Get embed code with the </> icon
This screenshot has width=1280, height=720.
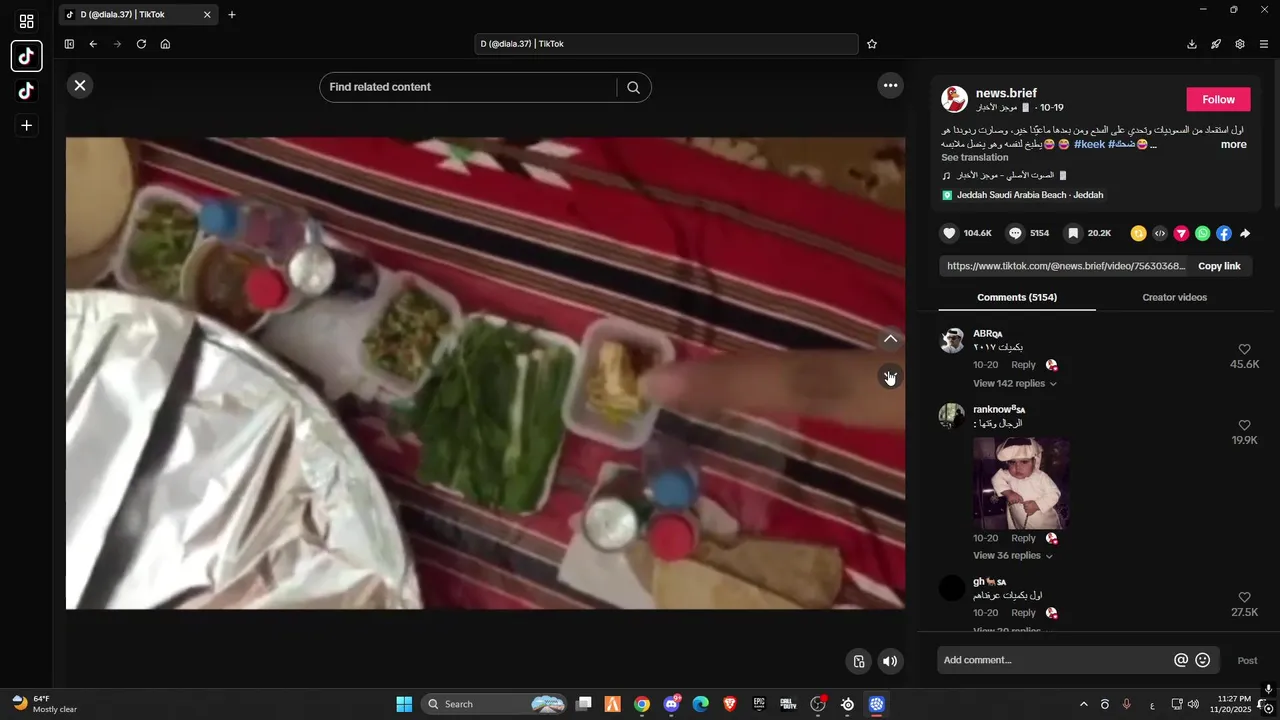click(1160, 233)
